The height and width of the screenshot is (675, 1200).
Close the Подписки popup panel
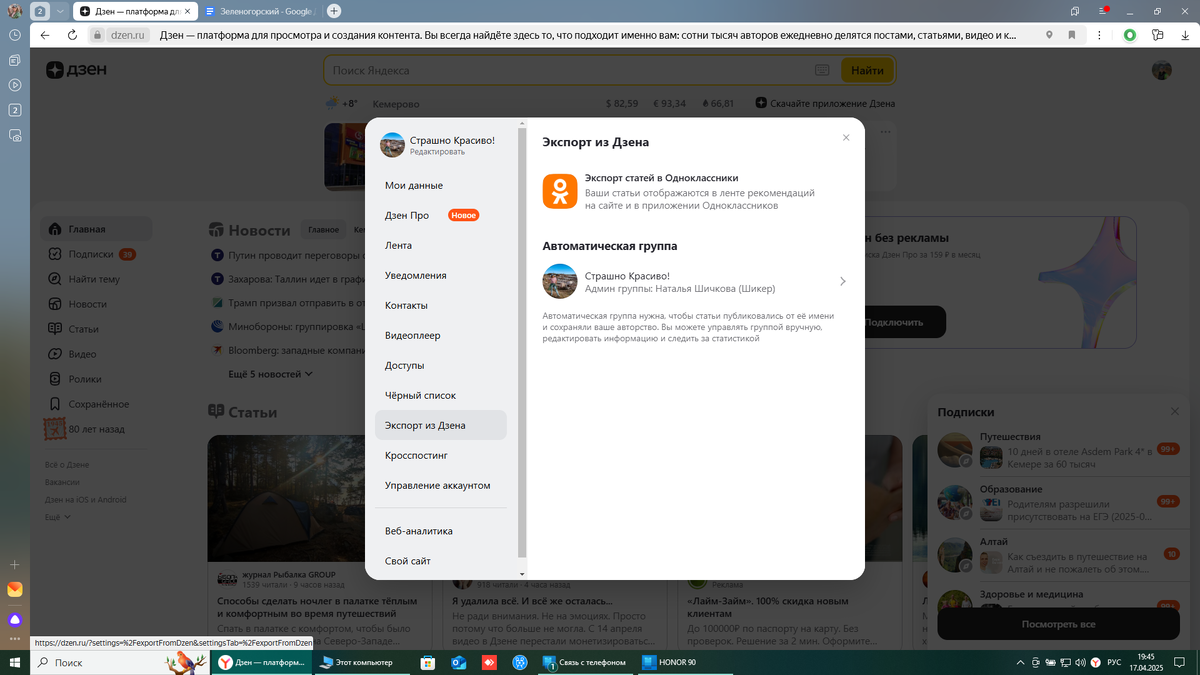coord(1175,412)
